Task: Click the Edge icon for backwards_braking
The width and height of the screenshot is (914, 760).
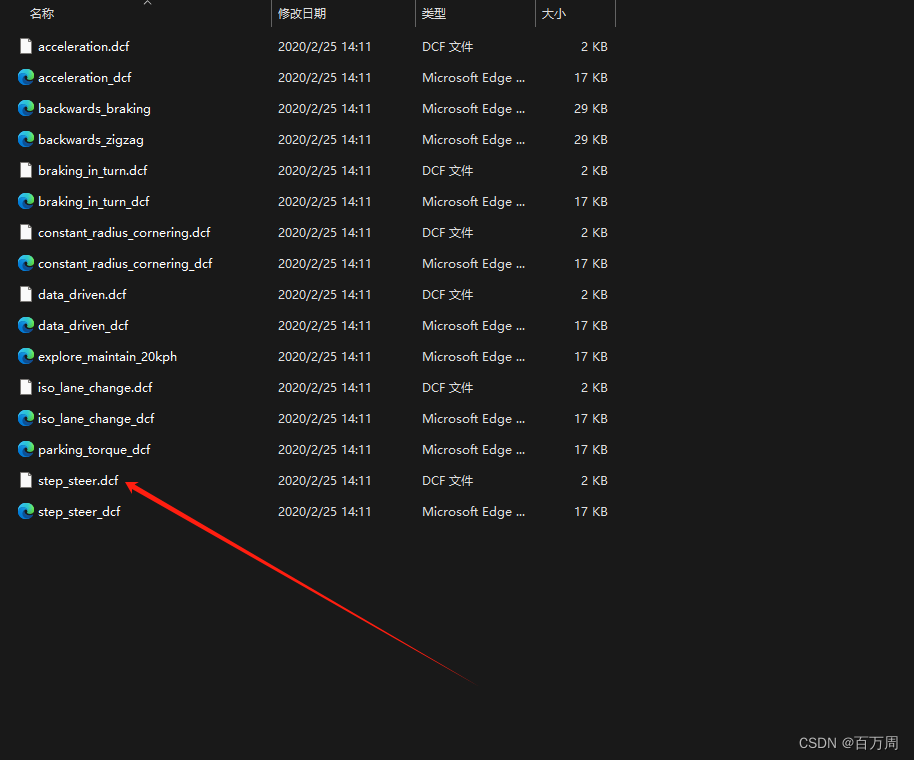Action: click(26, 108)
